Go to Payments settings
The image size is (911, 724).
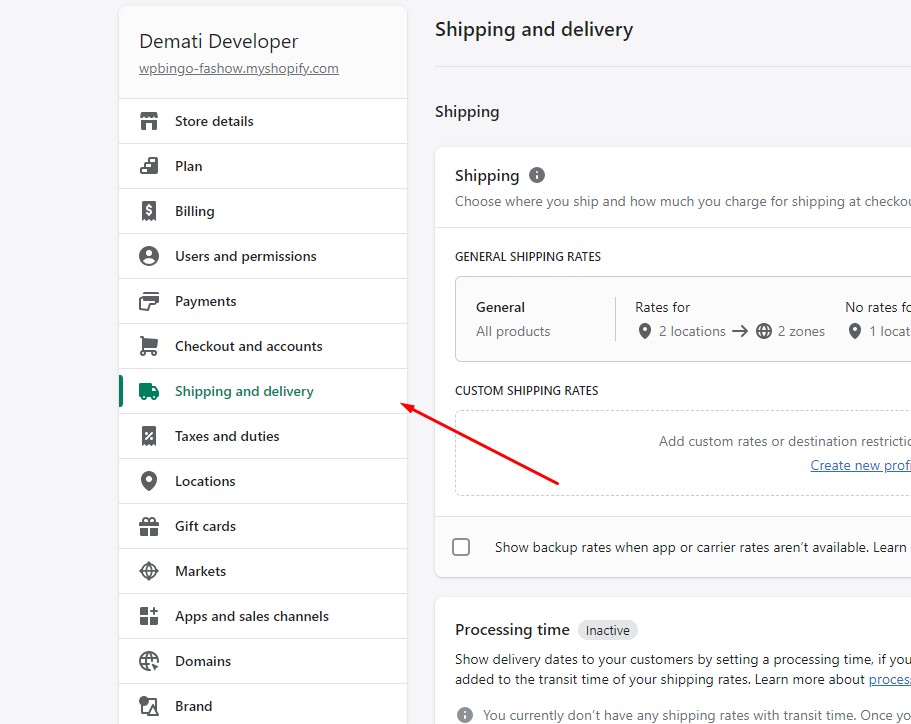(x=205, y=301)
